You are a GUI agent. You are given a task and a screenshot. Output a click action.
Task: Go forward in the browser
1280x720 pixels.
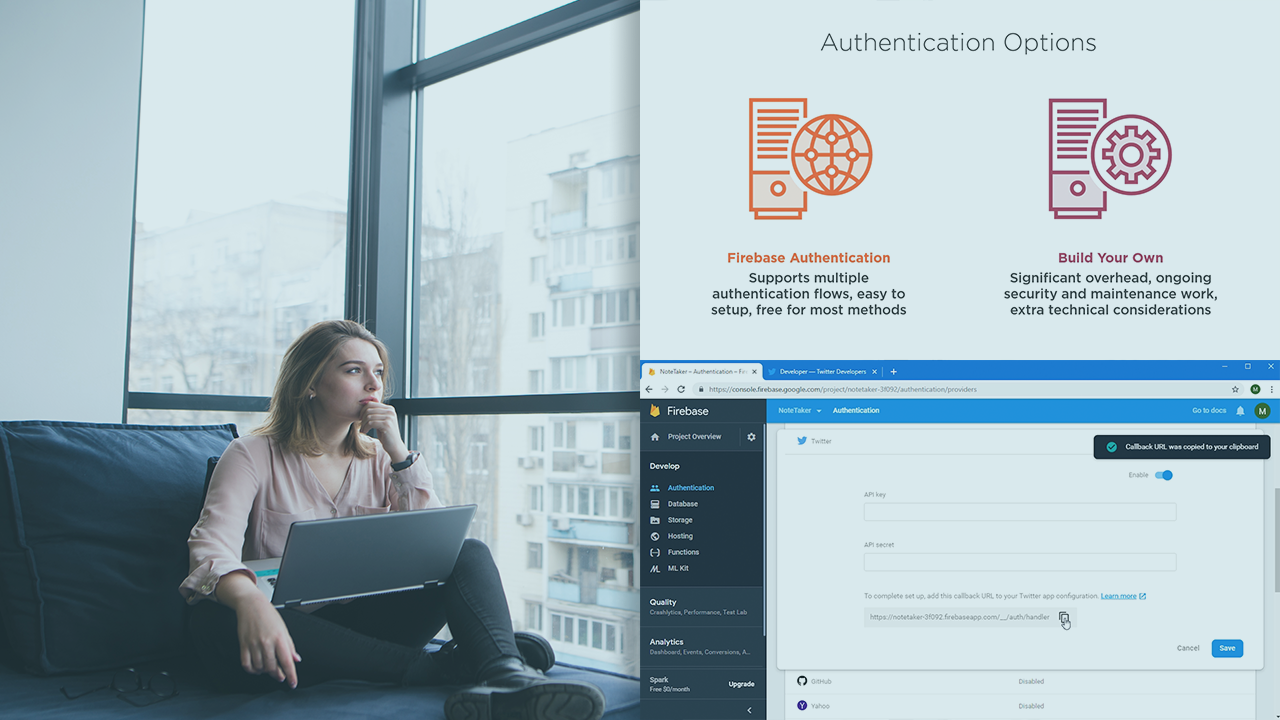tap(665, 389)
